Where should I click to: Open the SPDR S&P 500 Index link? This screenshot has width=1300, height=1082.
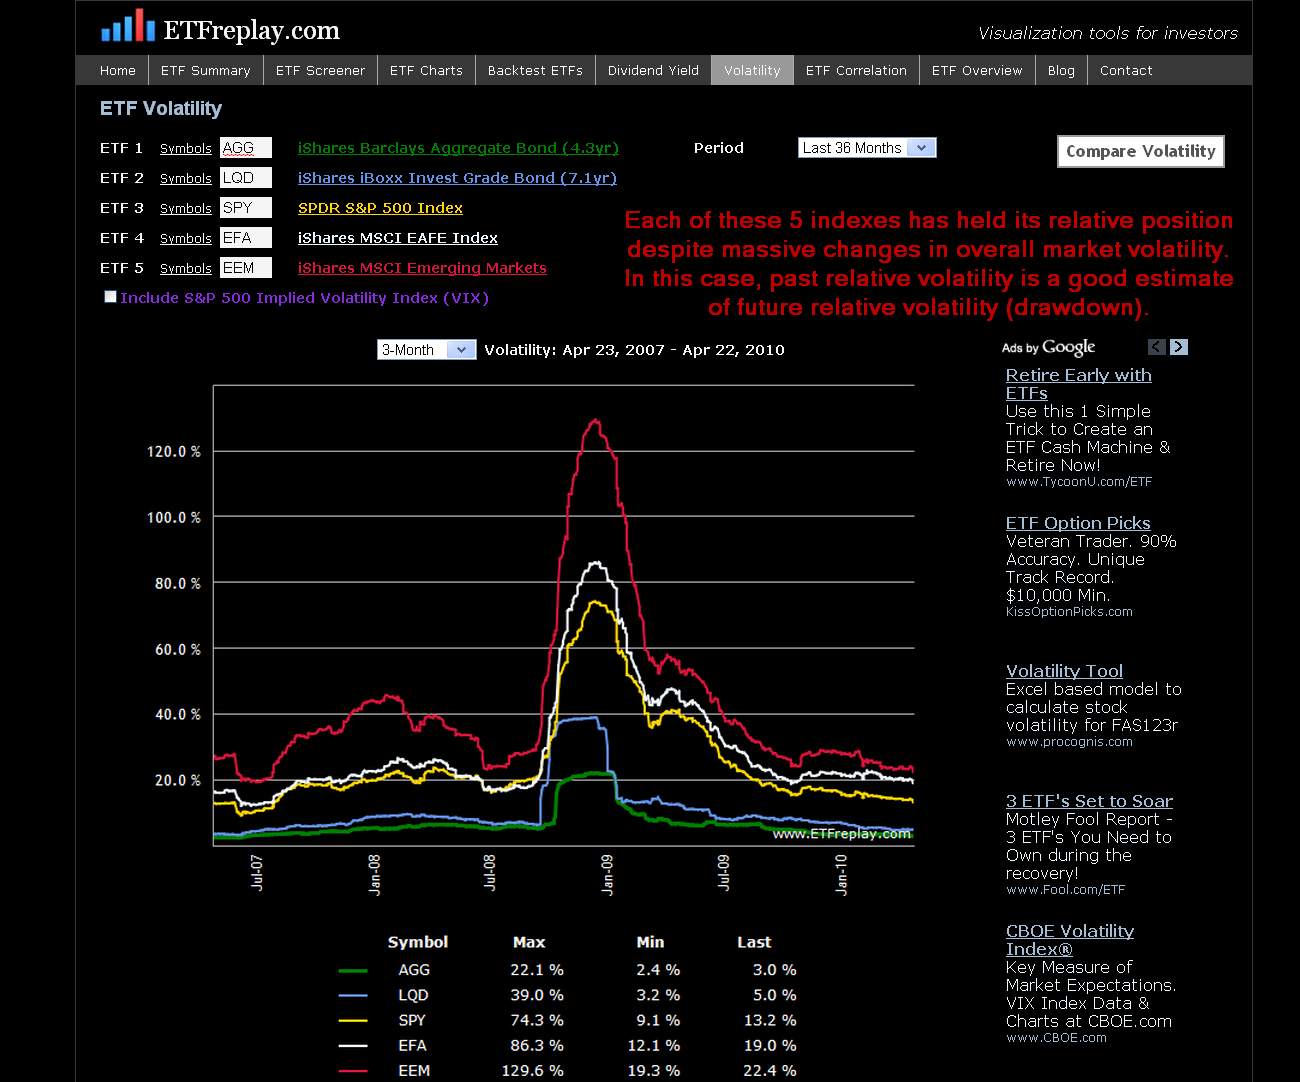[x=380, y=208]
